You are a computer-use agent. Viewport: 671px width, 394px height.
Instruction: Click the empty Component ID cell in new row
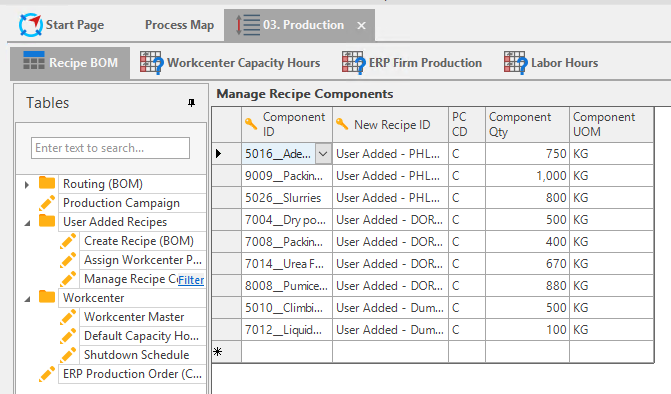[287, 352]
